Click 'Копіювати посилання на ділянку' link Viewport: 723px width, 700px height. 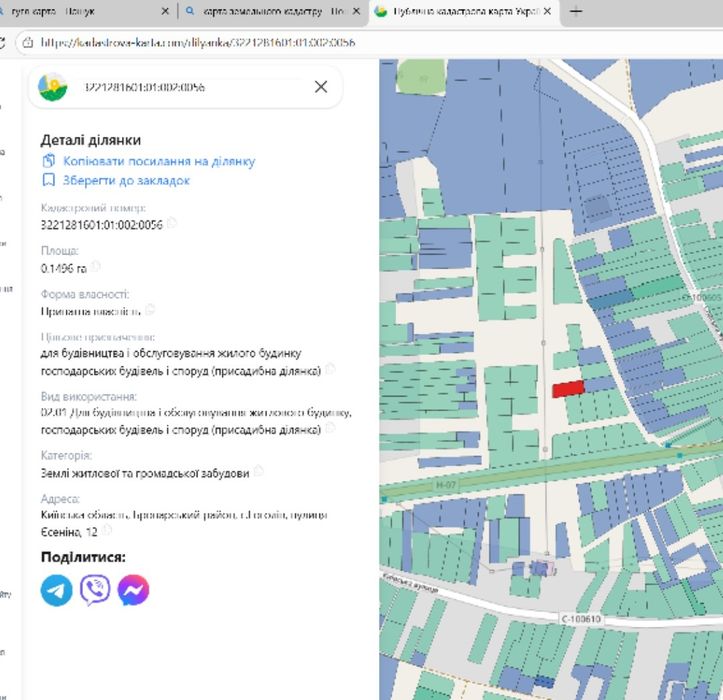[x=158, y=161]
